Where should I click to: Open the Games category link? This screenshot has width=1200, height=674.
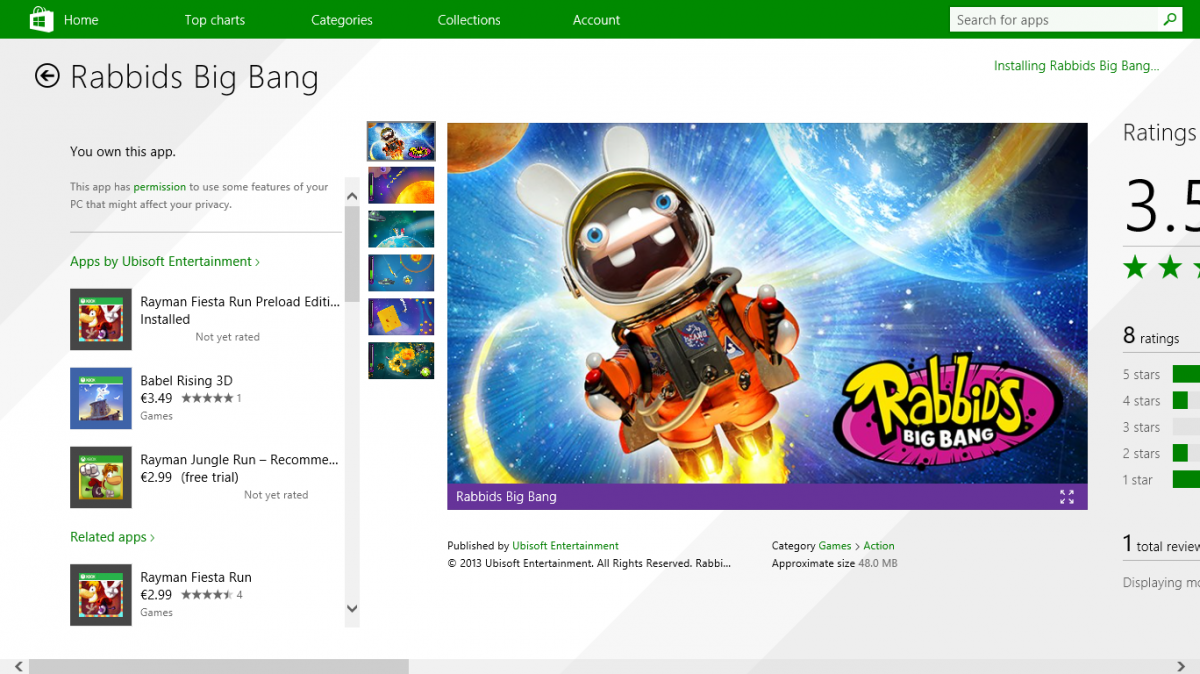pos(835,546)
